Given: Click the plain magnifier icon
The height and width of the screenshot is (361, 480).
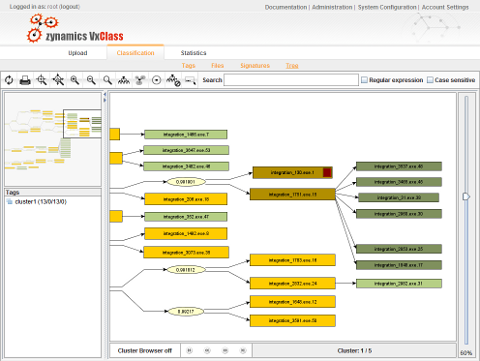Looking at the screenshot, I should click(x=107, y=80).
